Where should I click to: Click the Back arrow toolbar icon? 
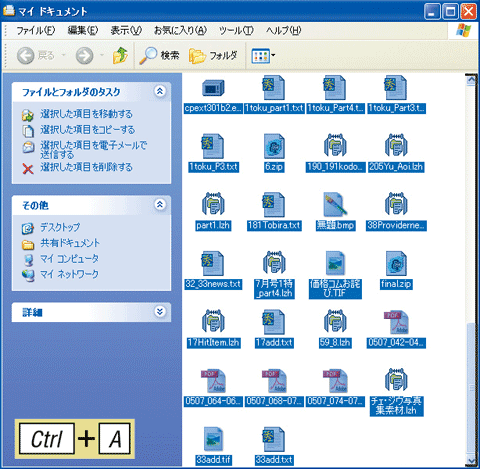point(26,55)
